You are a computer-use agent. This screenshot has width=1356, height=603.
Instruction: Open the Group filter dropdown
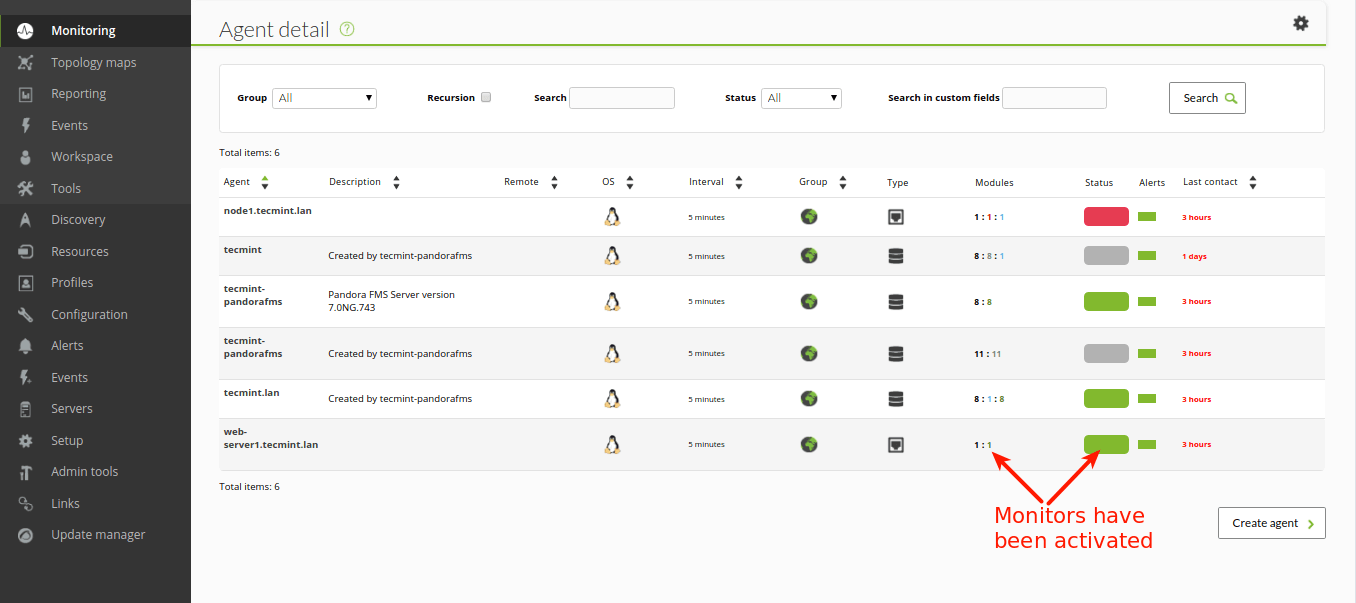coord(324,98)
